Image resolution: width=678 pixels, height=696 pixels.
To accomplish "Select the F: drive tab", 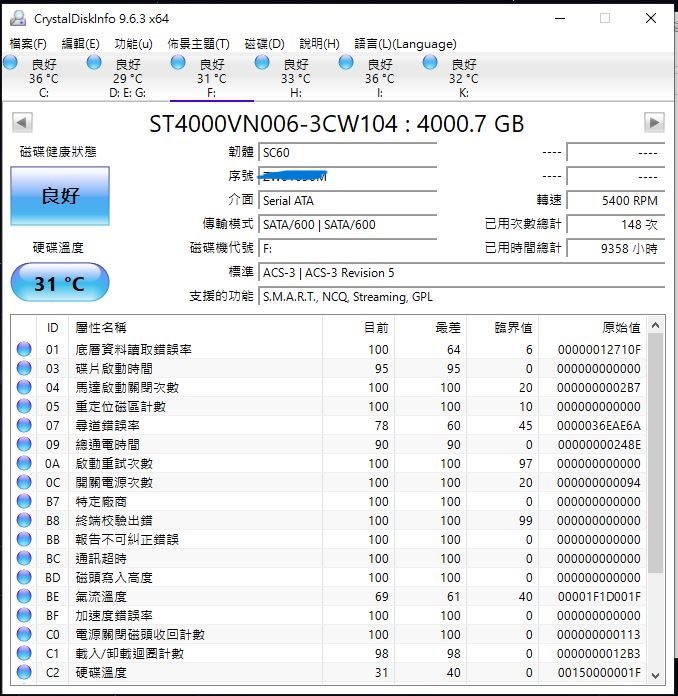I will pos(212,77).
